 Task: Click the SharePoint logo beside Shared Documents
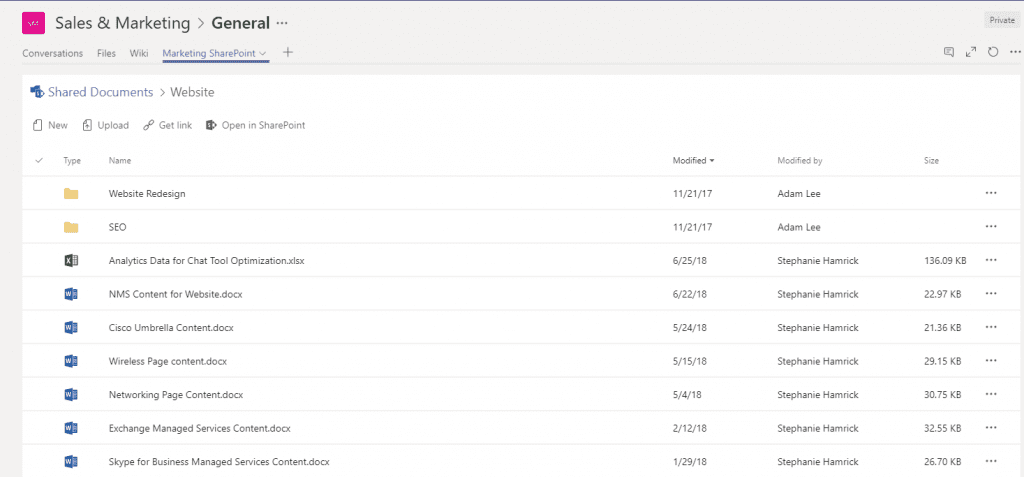point(37,92)
